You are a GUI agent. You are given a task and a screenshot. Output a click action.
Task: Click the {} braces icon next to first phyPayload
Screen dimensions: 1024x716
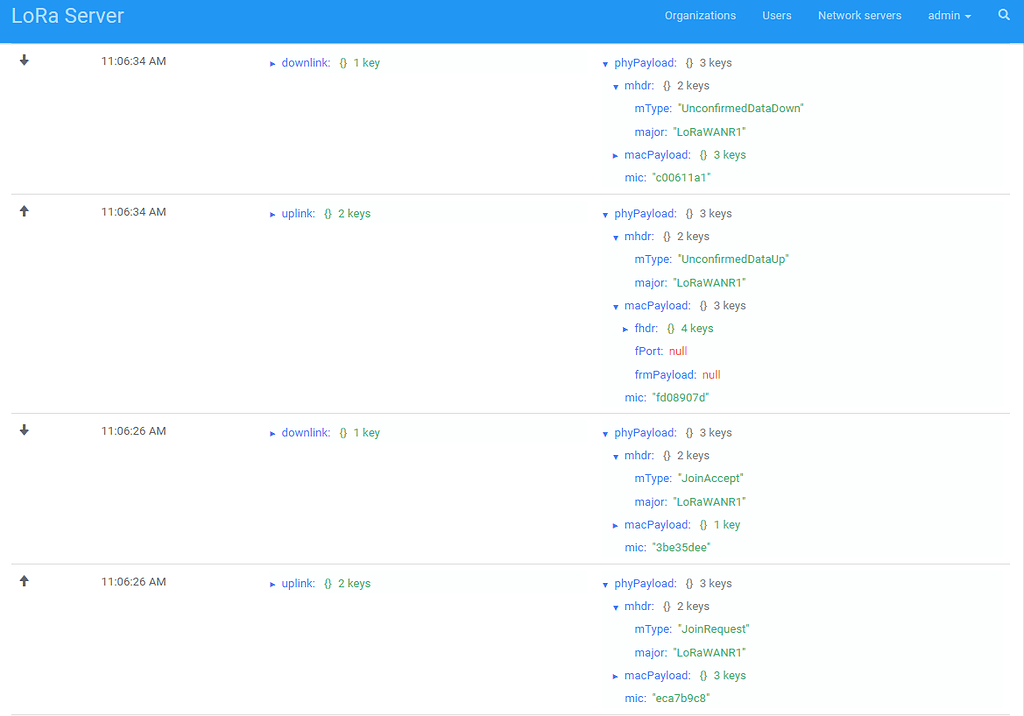coord(688,62)
